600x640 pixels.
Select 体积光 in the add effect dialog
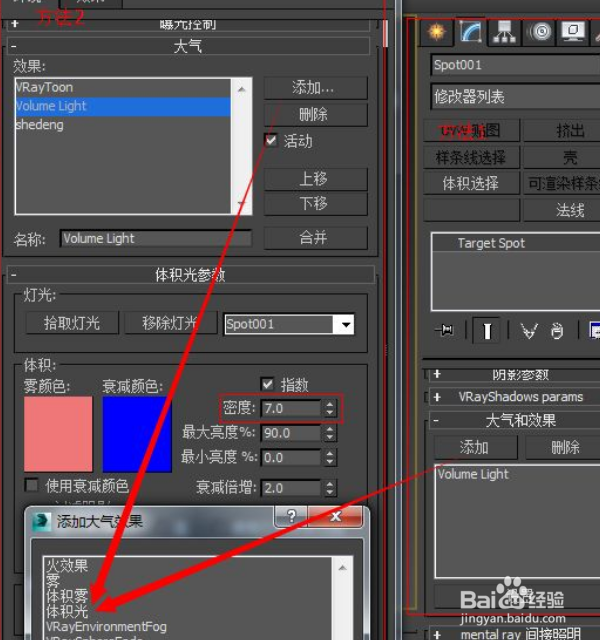[67, 611]
